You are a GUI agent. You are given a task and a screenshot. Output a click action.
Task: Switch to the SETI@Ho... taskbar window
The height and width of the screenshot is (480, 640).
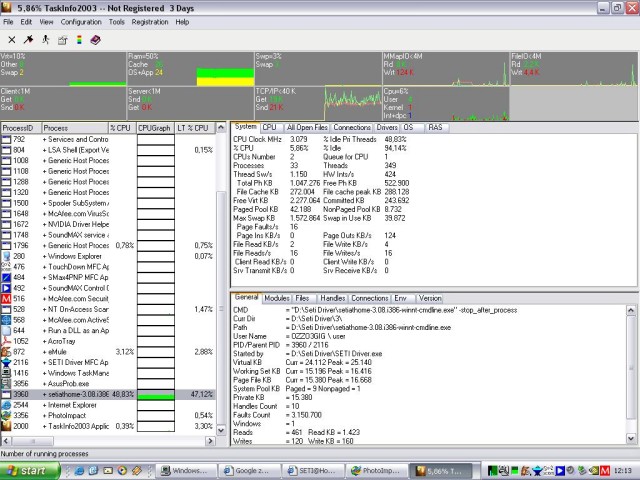[x=313, y=471]
